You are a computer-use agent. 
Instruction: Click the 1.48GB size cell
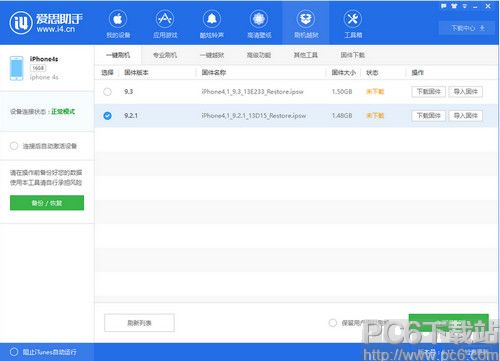[342, 116]
